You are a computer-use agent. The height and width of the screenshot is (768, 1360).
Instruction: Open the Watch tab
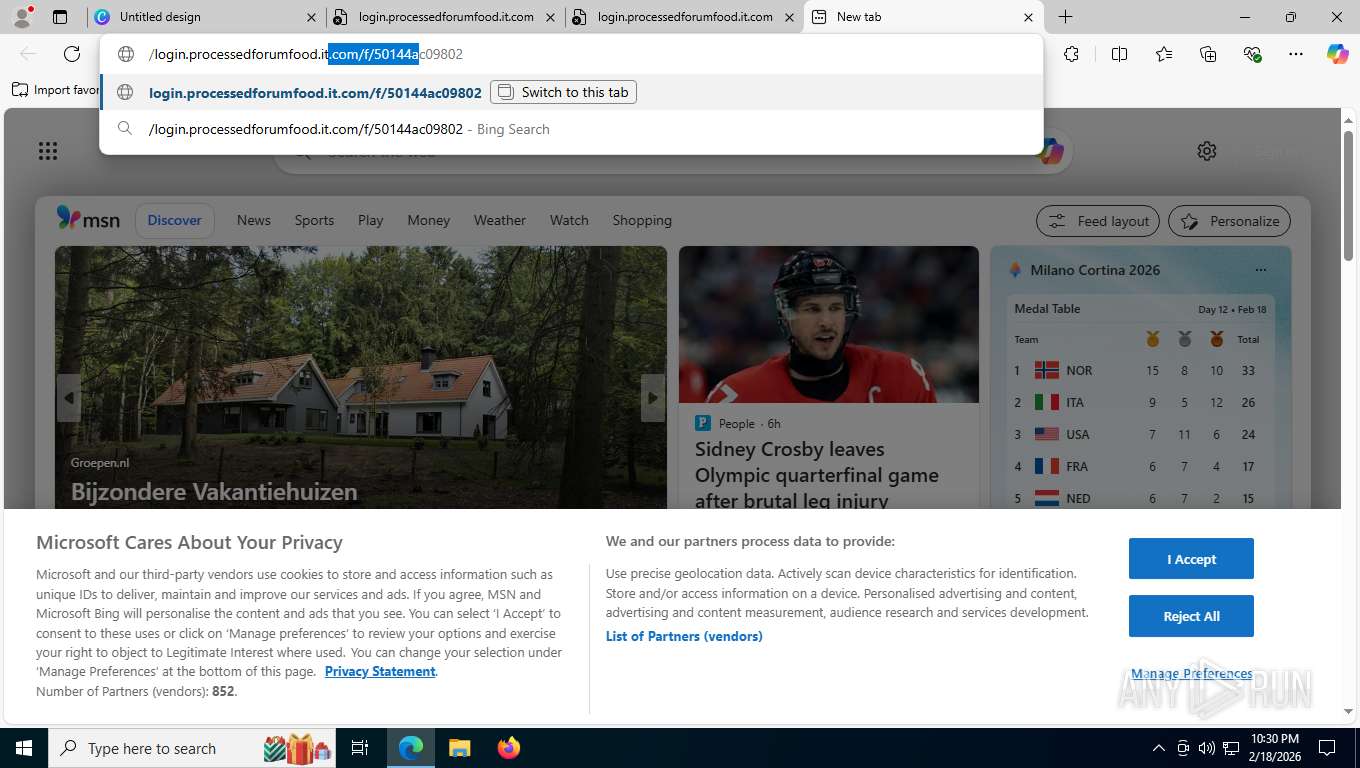[x=569, y=220]
